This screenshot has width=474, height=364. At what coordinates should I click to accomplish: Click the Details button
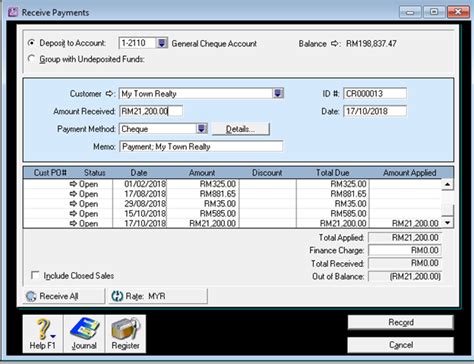click(241, 129)
